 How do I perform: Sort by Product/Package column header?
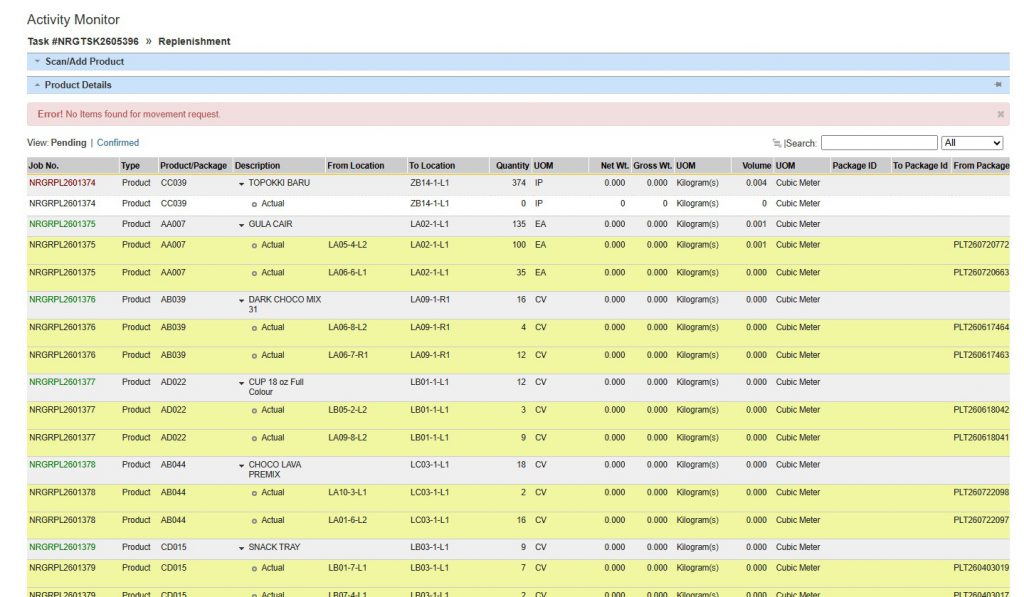pos(193,166)
